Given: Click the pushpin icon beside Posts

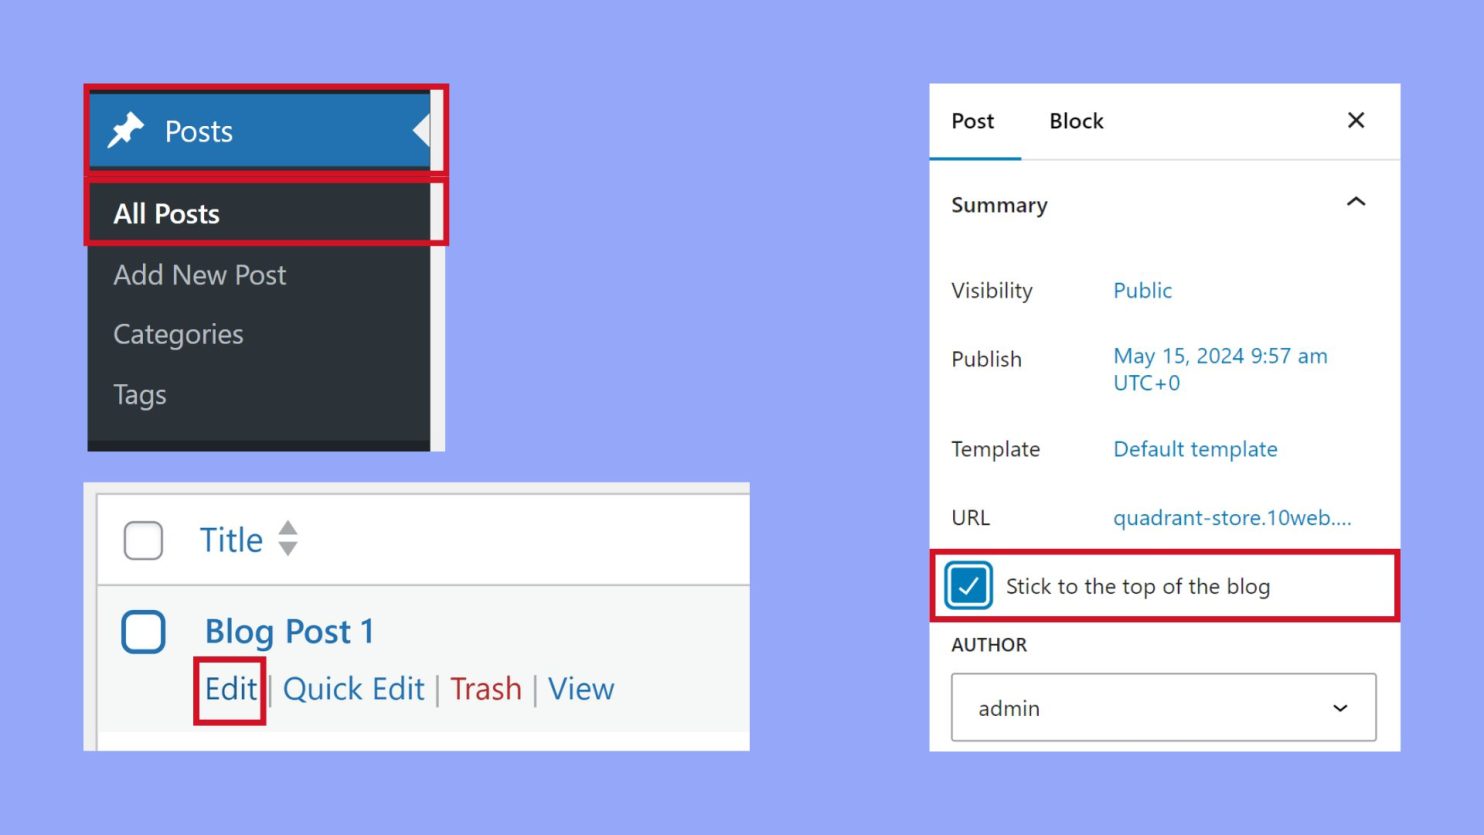Looking at the screenshot, I should 126,129.
